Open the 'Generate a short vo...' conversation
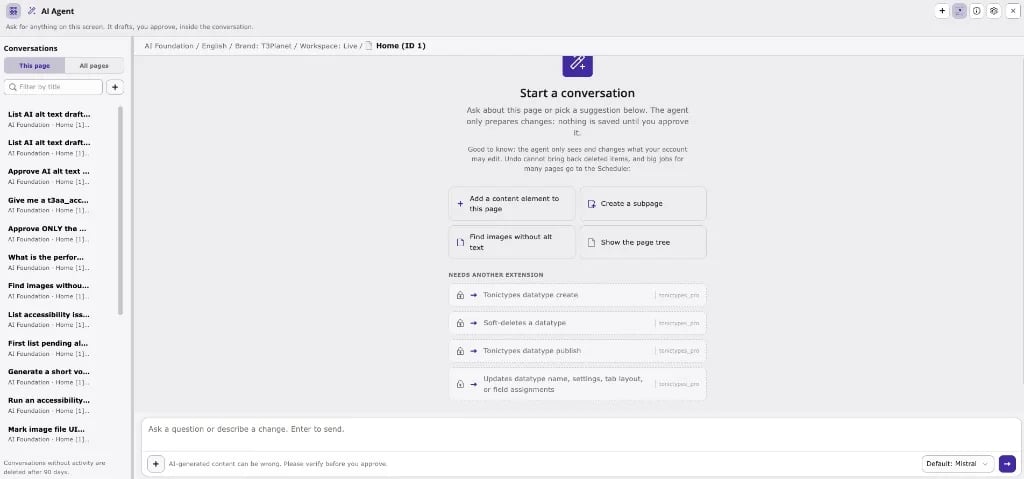Viewport: 1024px width, 479px height. pyautogui.click(x=59, y=376)
